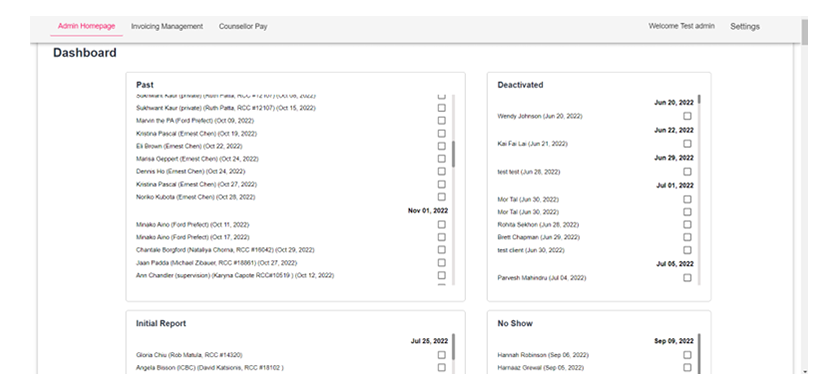The width and height of the screenshot is (834, 390).
Task: Click the Jaan Padda (Michael Zibauer) entry text
Action: pyautogui.click(x=216, y=263)
